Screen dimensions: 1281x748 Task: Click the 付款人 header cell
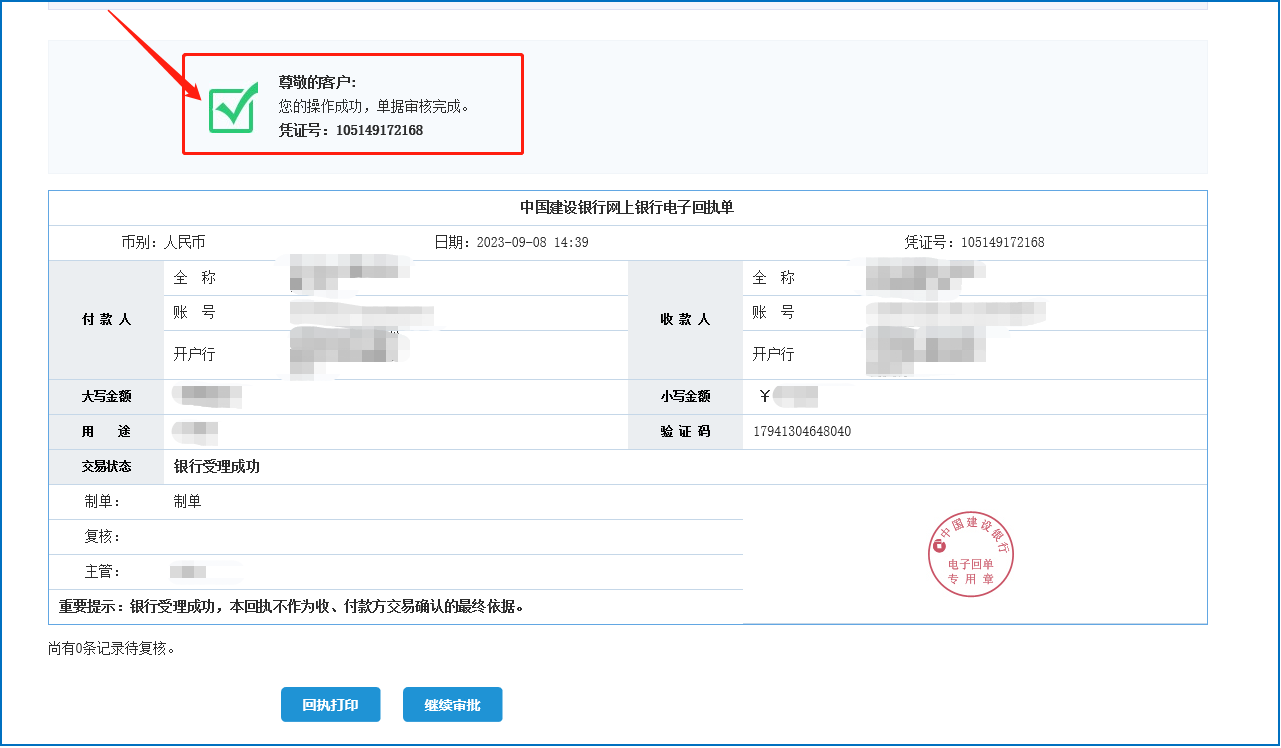click(x=106, y=319)
